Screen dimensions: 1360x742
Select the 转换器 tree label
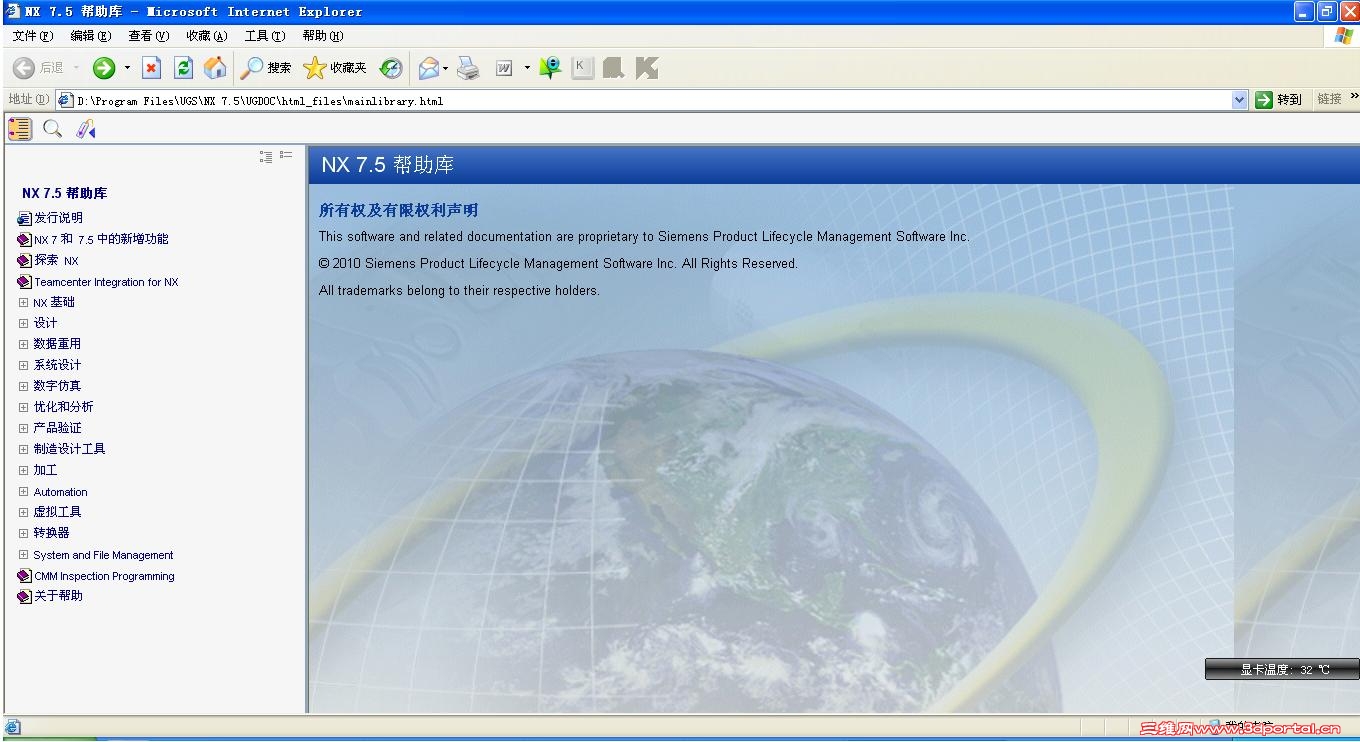pyautogui.click(x=51, y=533)
